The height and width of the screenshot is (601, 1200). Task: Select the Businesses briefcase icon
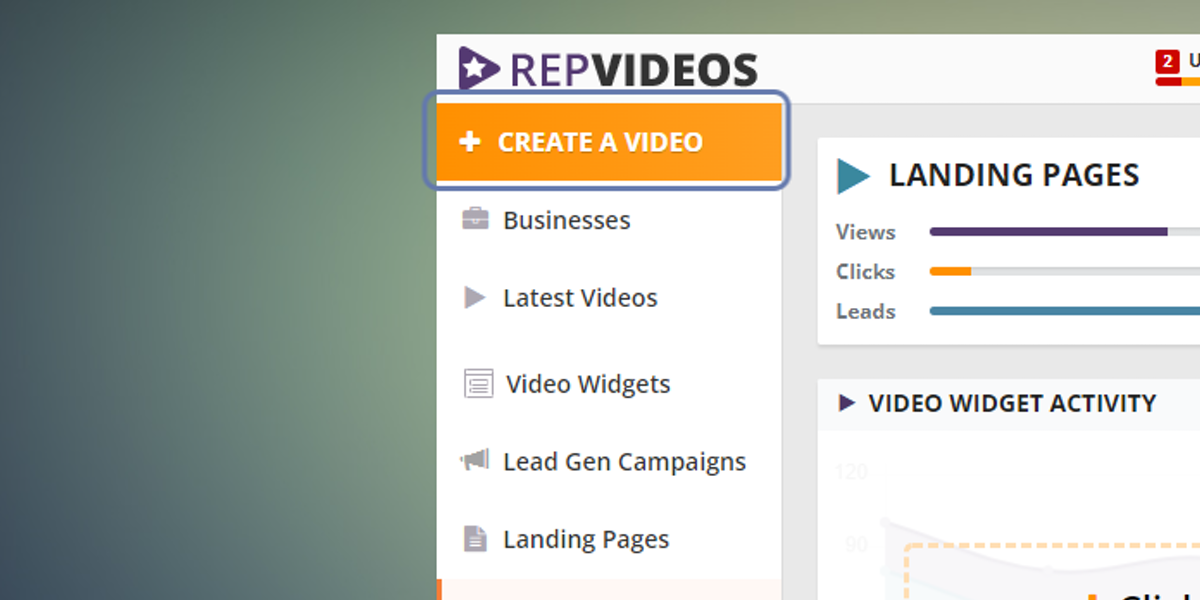[x=477, y=219]
